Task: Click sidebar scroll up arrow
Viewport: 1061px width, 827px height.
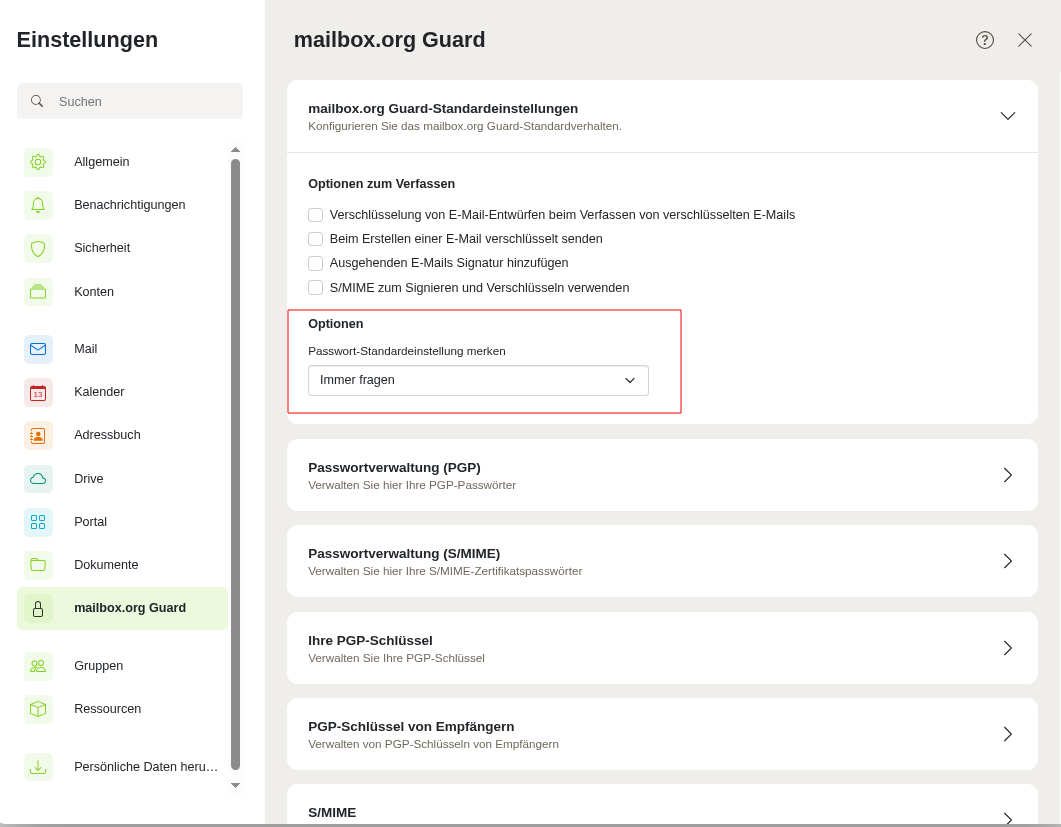Action: point(235,150)
